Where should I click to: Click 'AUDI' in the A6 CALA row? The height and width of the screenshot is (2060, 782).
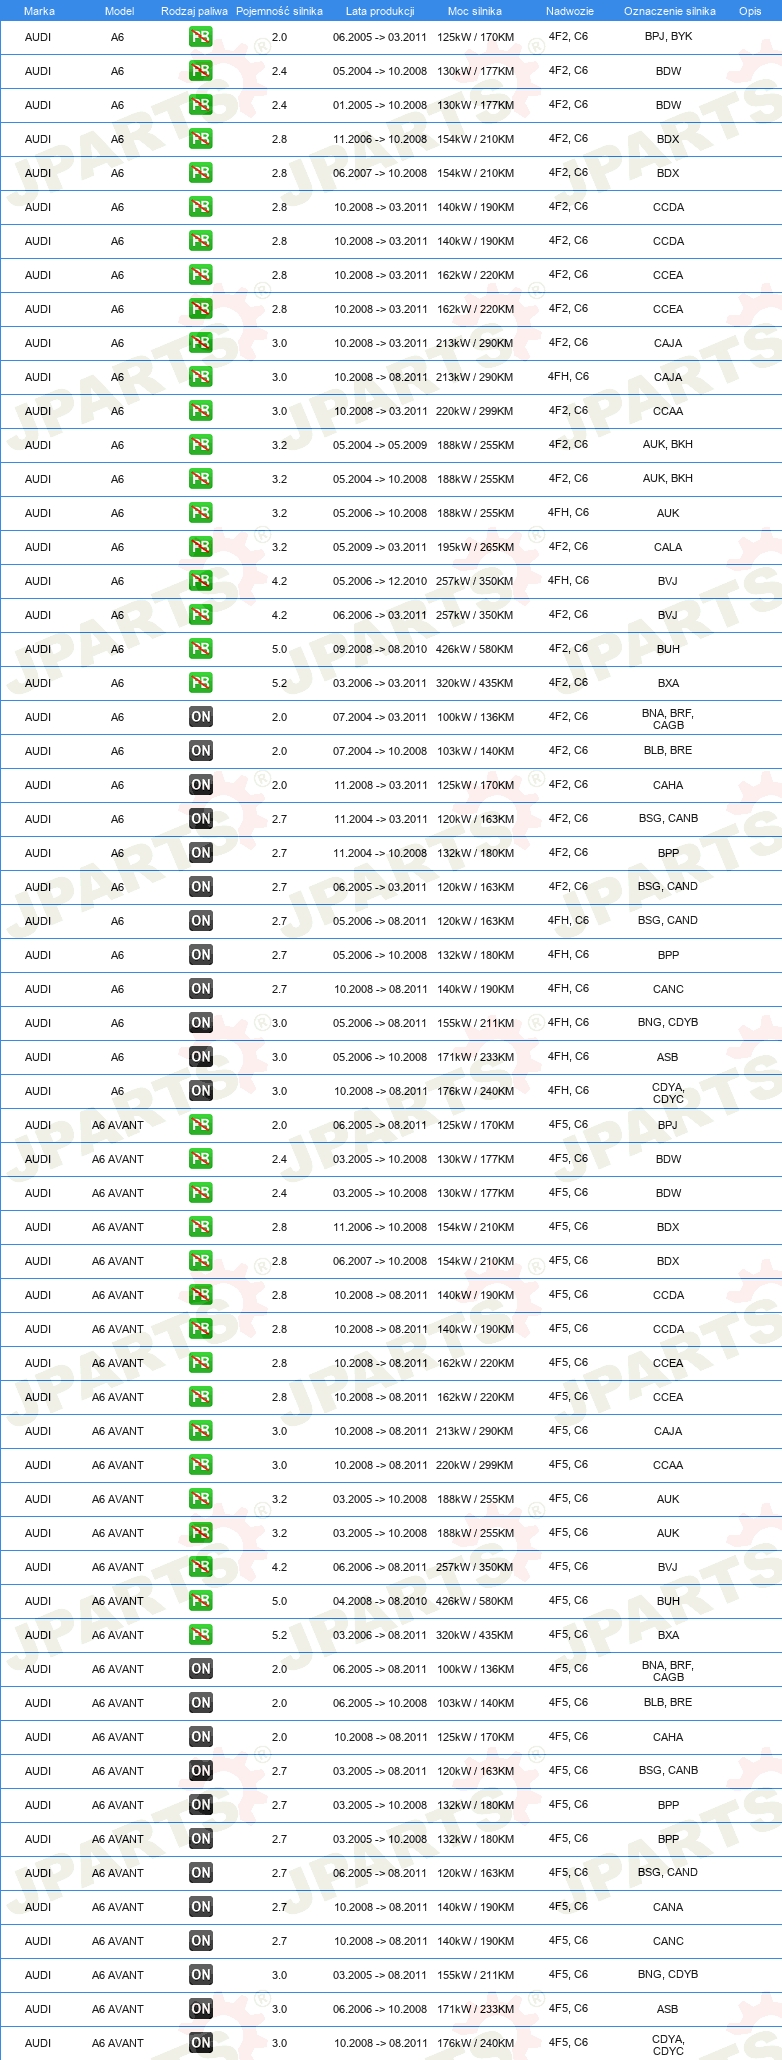38,547
